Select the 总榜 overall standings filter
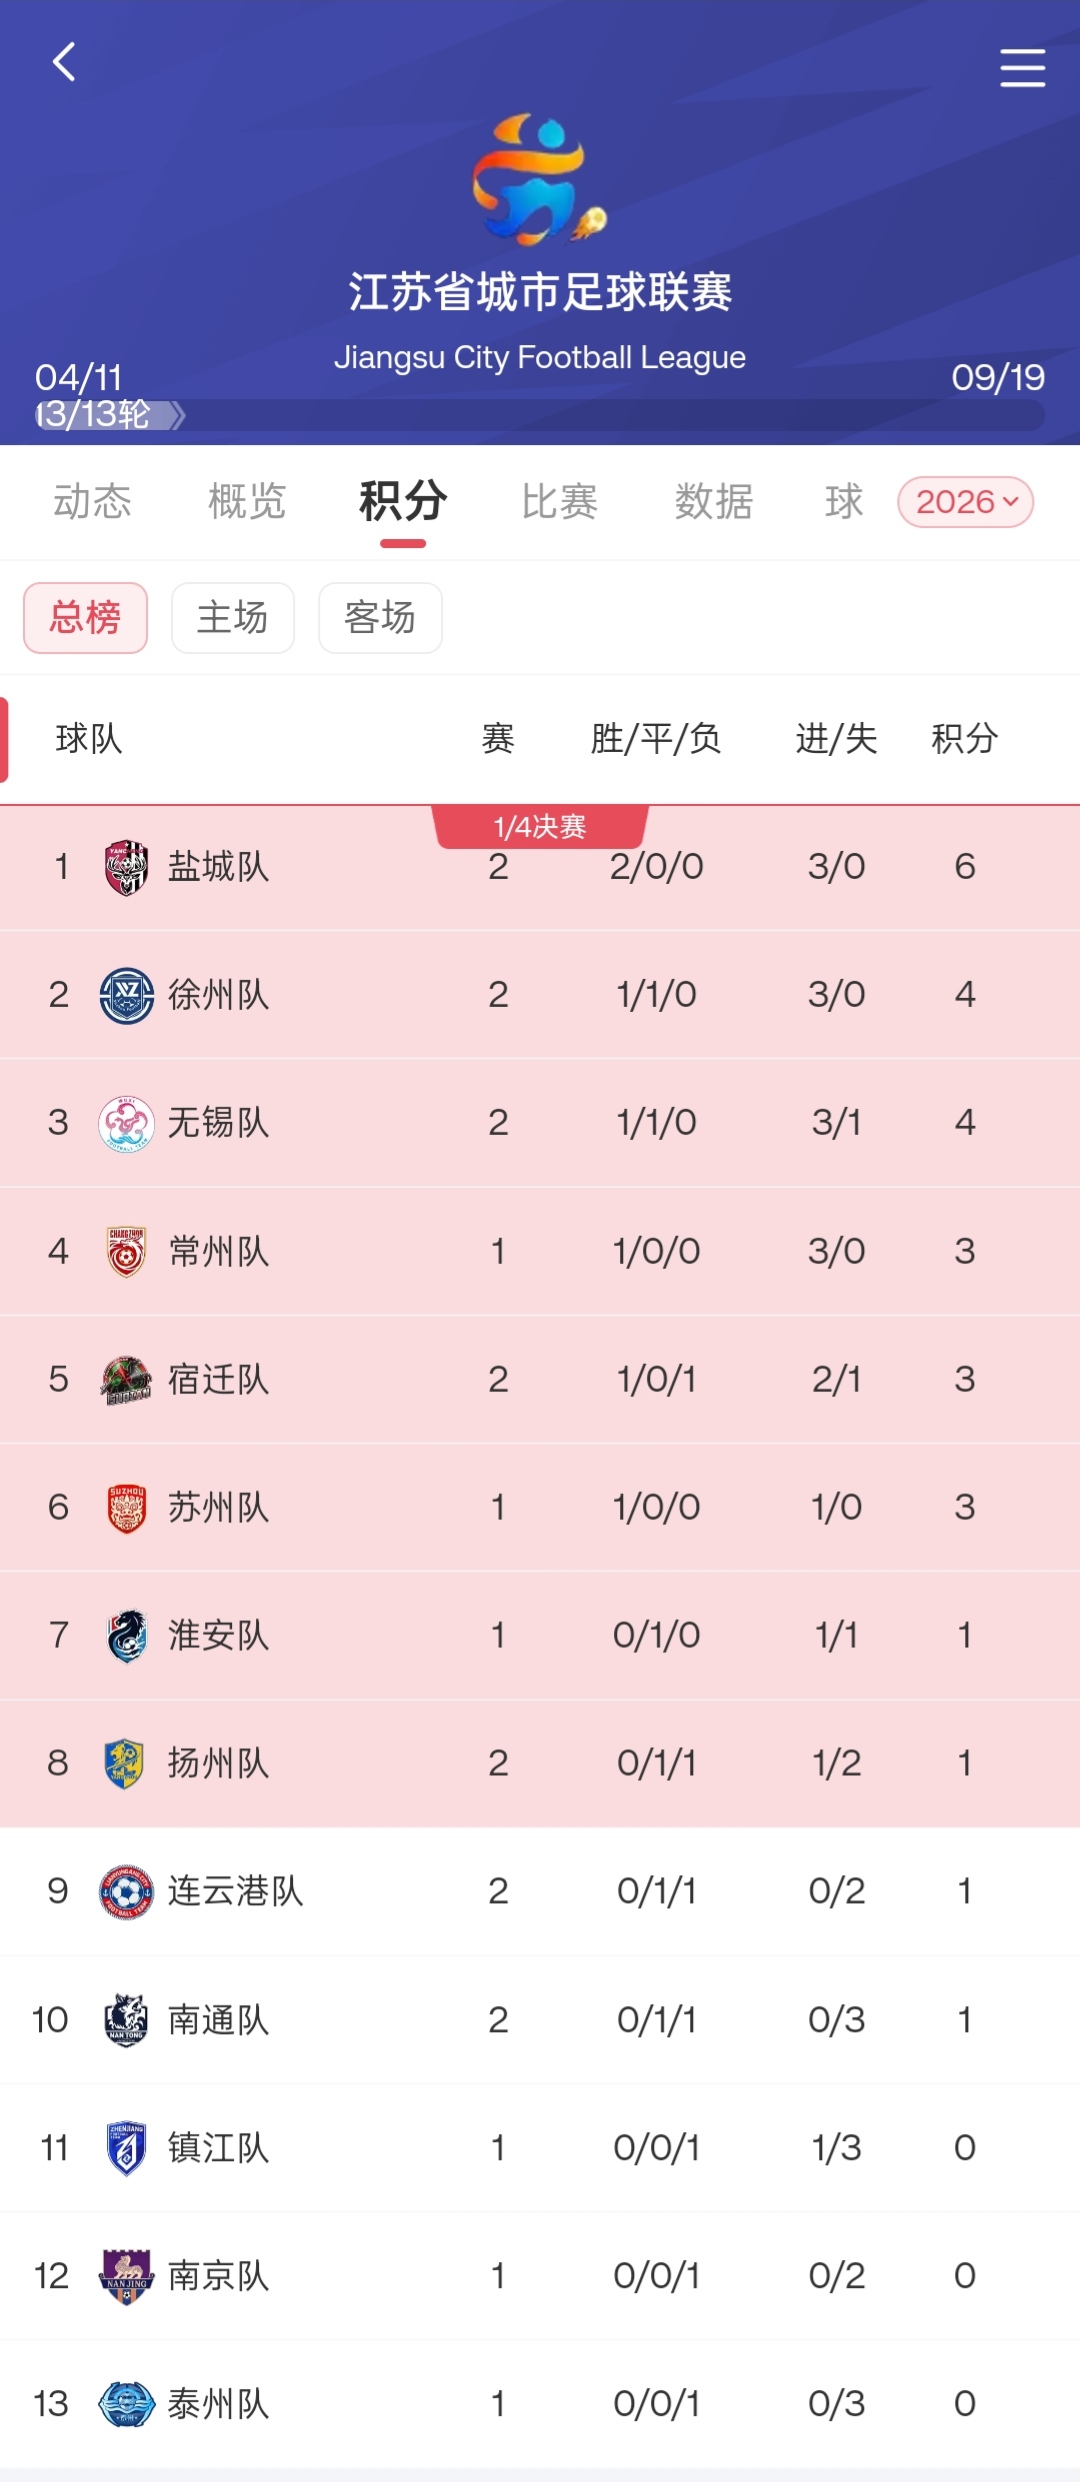This screenshot has width=1080, height=2482. tap(86, 618)
